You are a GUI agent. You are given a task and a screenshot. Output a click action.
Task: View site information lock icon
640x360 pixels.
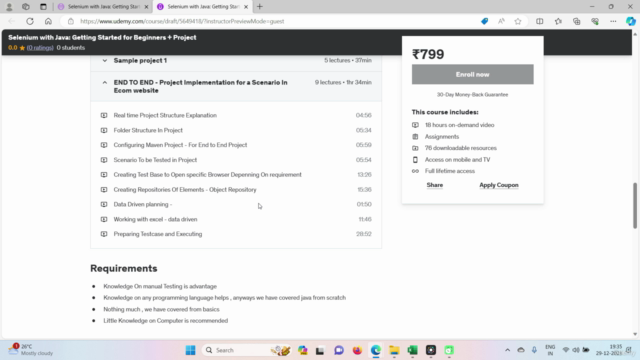[71, 21]
